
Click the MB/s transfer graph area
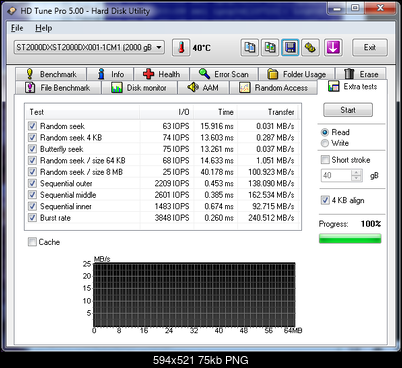[x=194, y=295]
